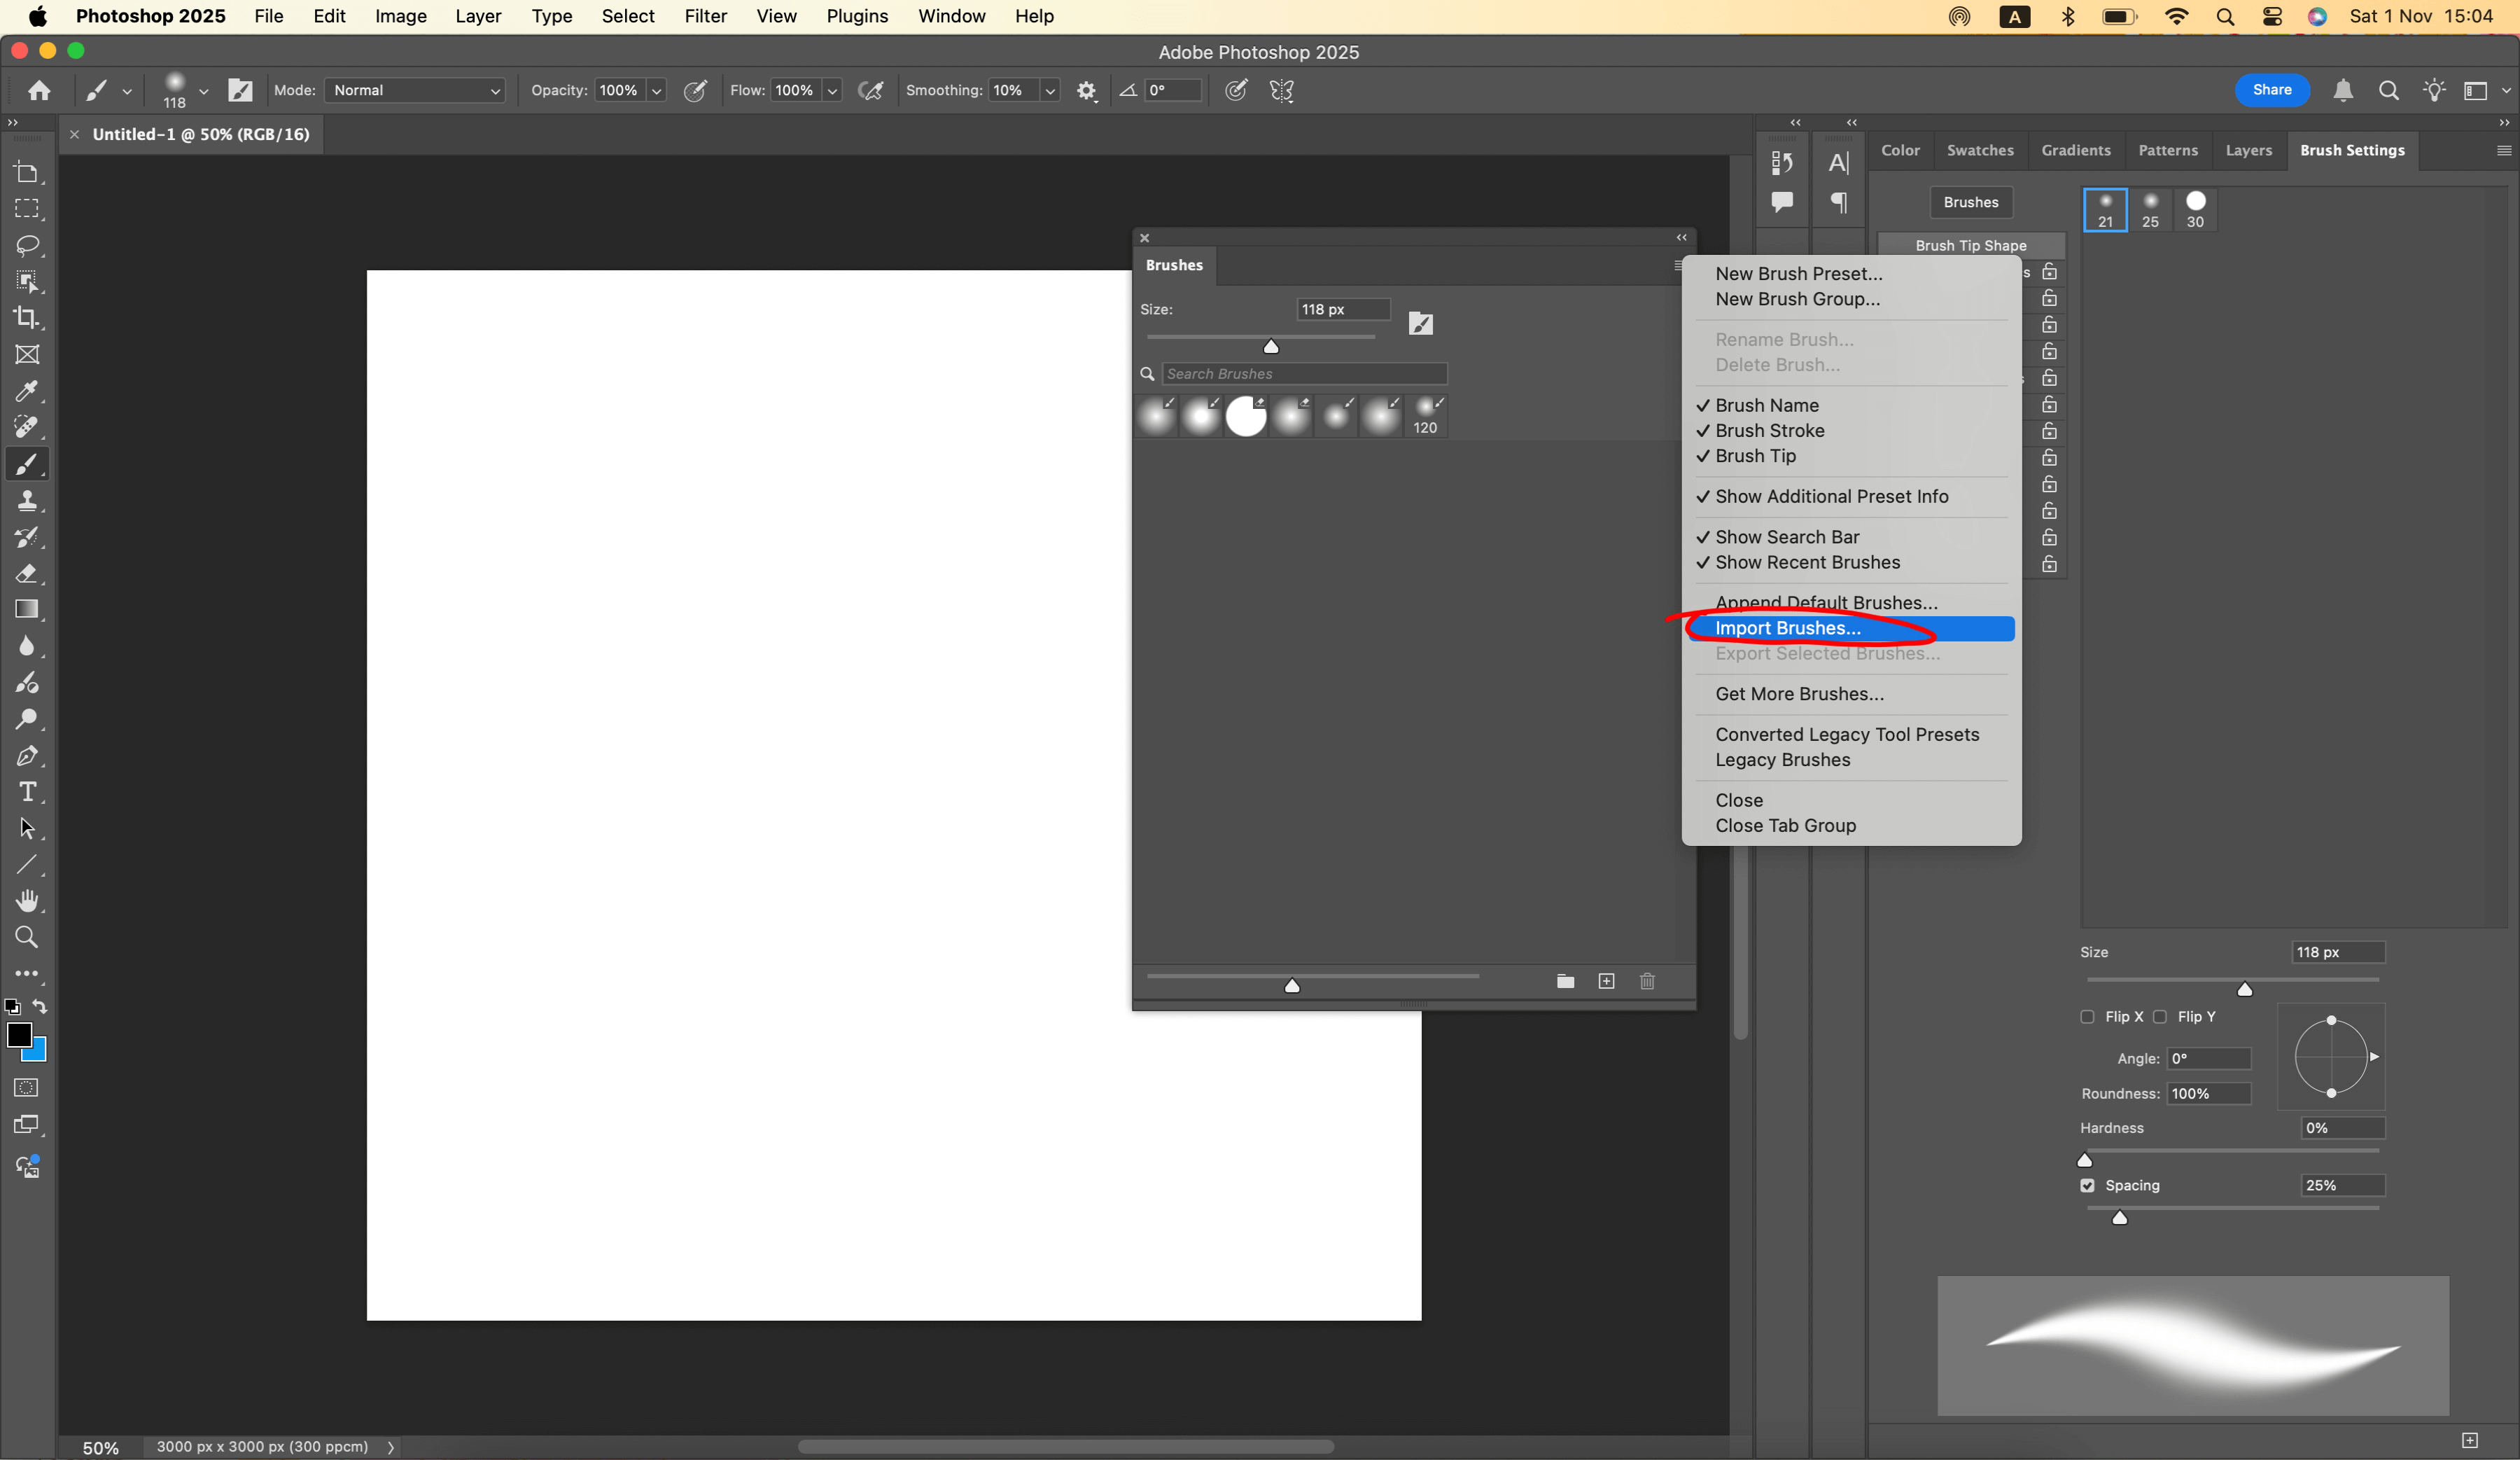Screen dimensions: 2520x1460
Task: Select the Horizontal Type tool
Action: (27, 792)
